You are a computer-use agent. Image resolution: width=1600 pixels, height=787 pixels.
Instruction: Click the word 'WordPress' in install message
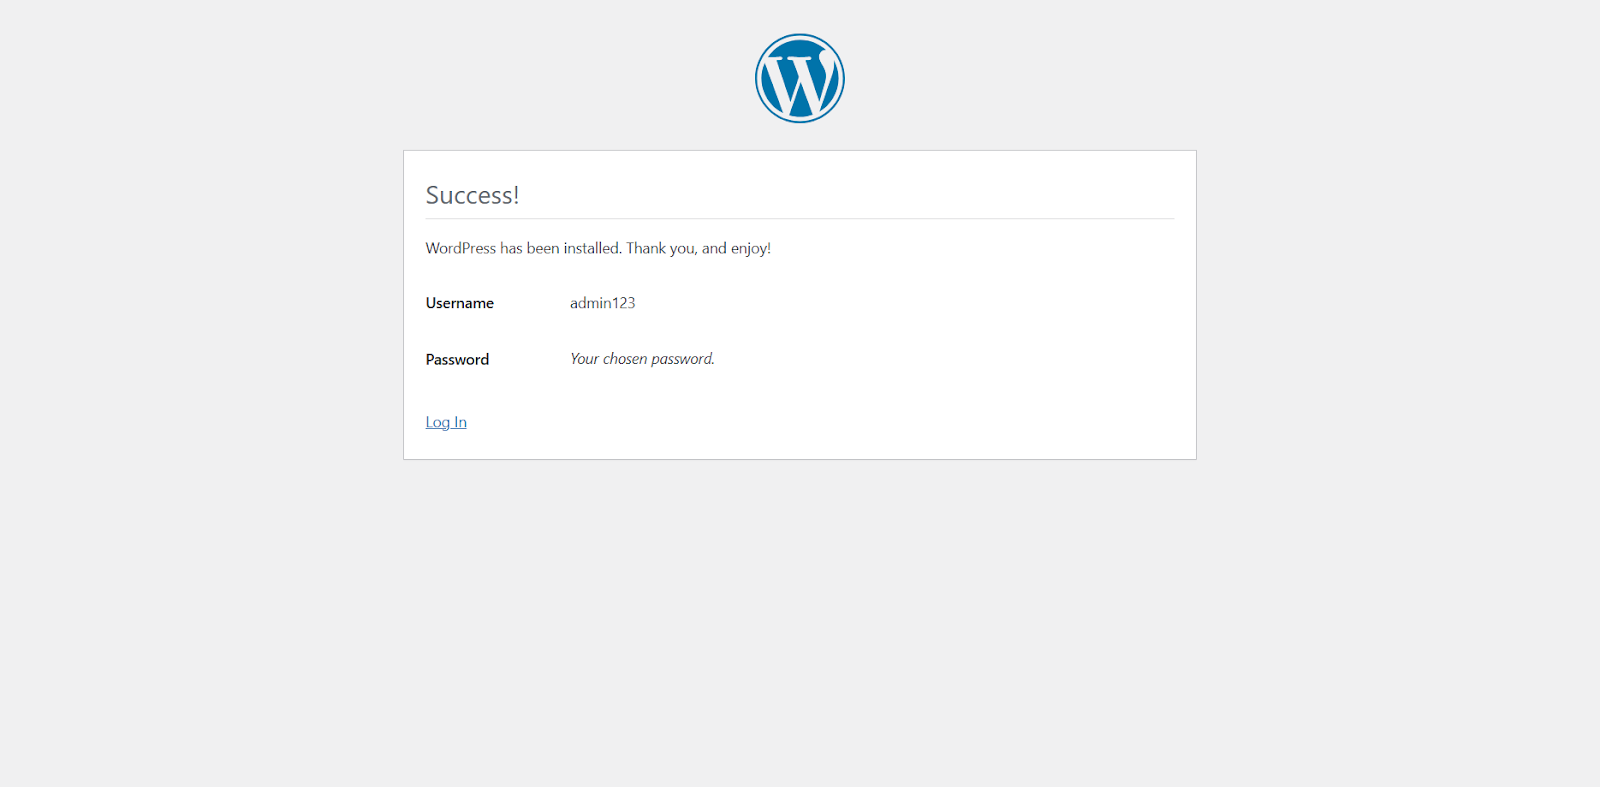[x=460, y=248]
